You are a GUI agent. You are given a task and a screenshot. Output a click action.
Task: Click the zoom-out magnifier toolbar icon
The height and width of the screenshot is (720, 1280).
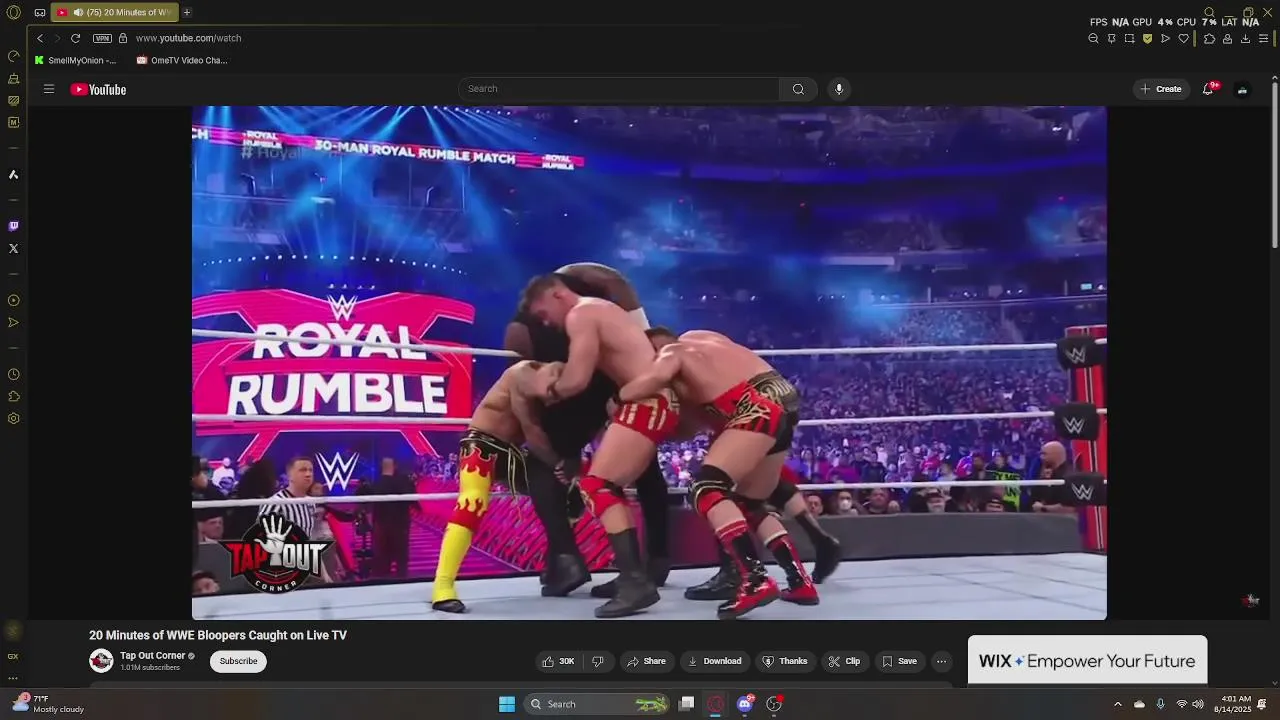[1093, 38]
